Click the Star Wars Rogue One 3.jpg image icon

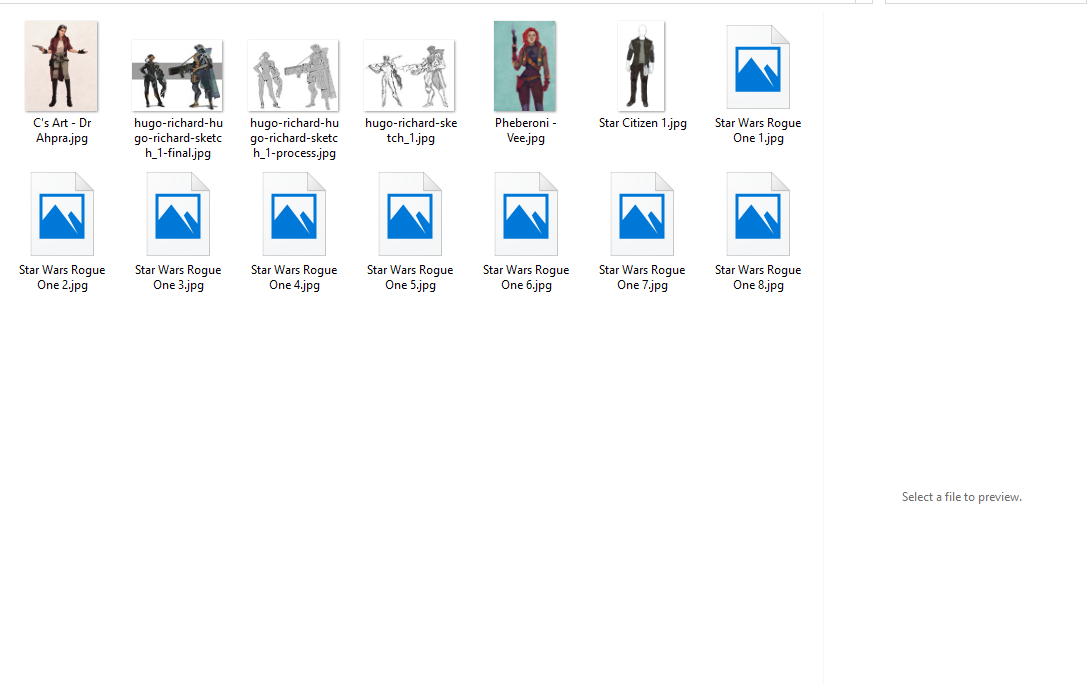click(178, 214)
